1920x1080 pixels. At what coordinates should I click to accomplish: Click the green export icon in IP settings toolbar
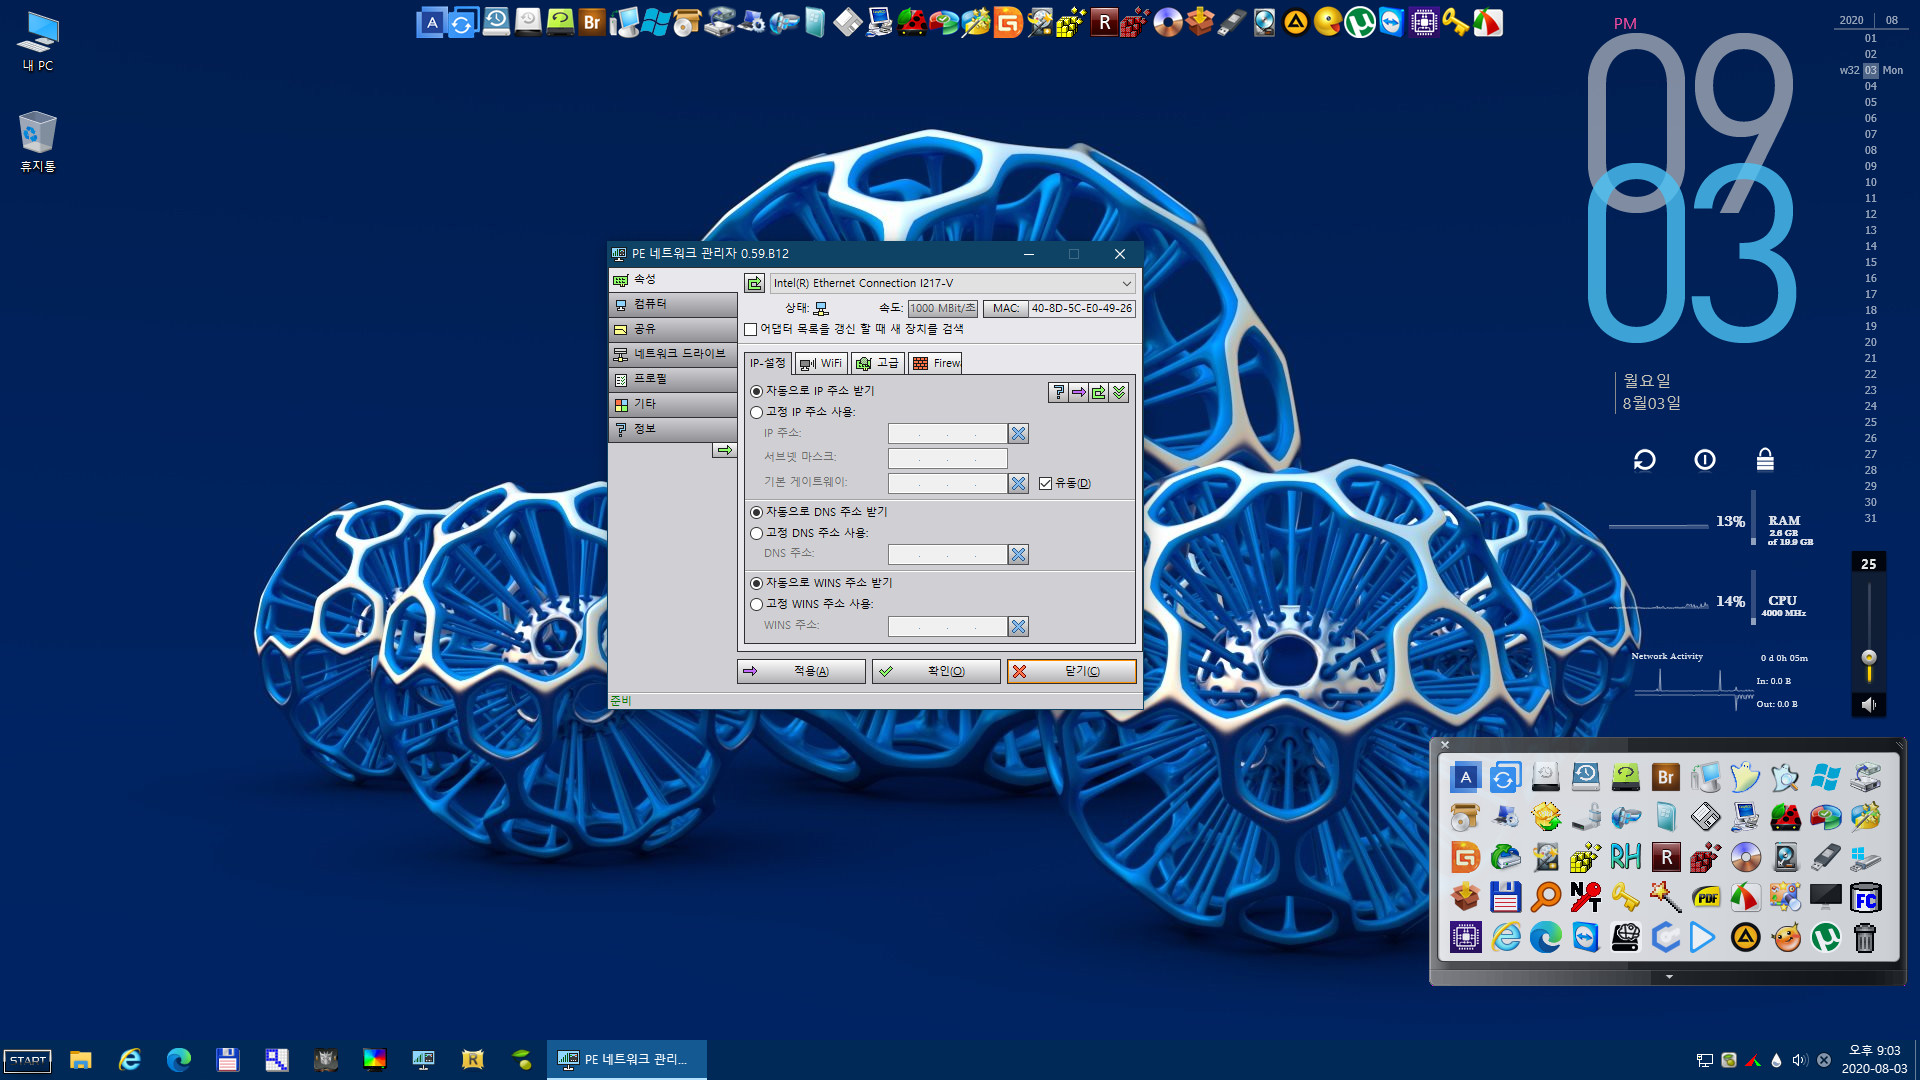(1099, 393)
